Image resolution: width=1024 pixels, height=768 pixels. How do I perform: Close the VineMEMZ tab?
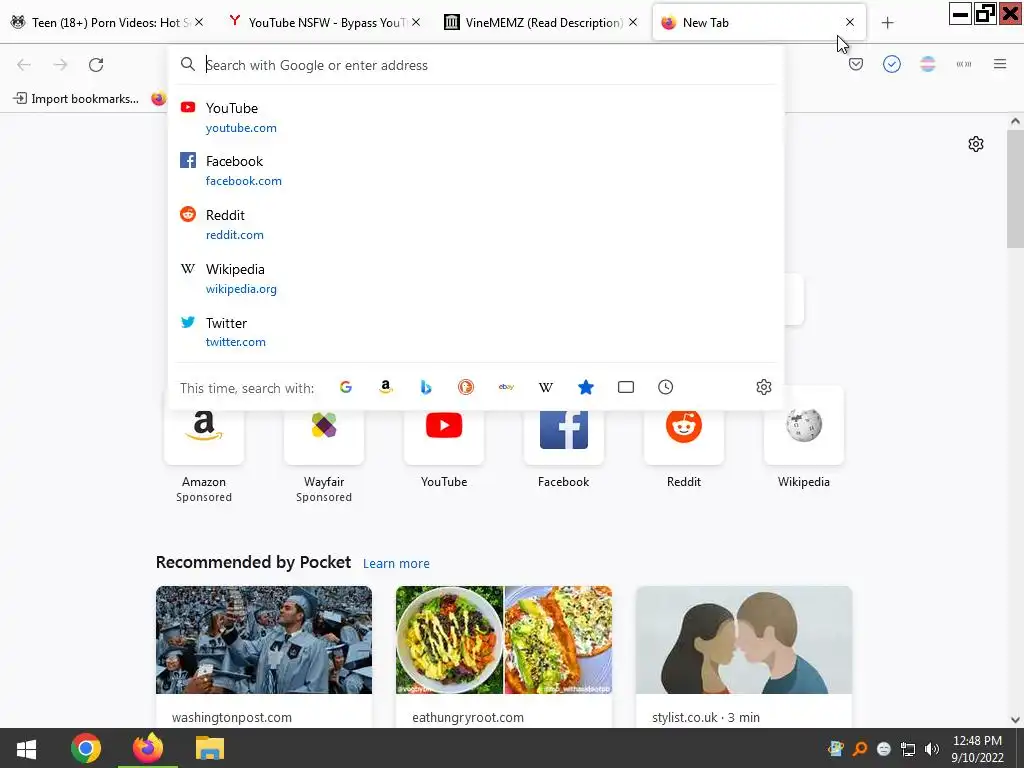[x=633, y=22]
